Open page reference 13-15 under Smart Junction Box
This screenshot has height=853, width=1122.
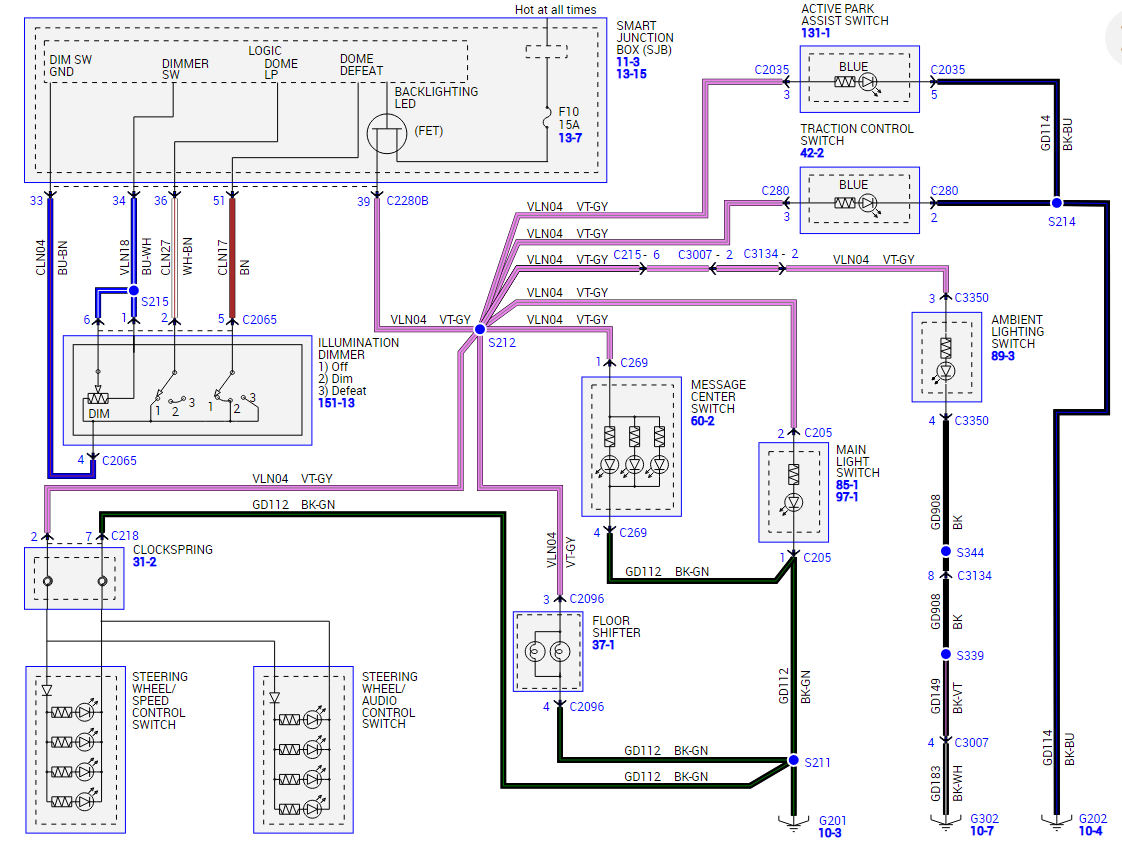[x=631, y=74]
